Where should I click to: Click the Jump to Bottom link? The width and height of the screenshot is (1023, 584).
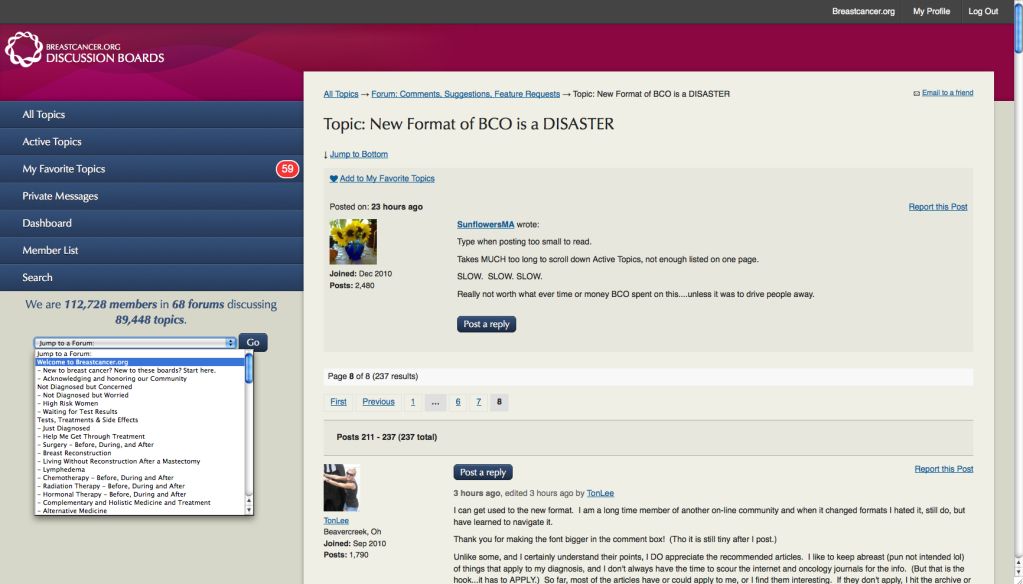click(359, 155)
